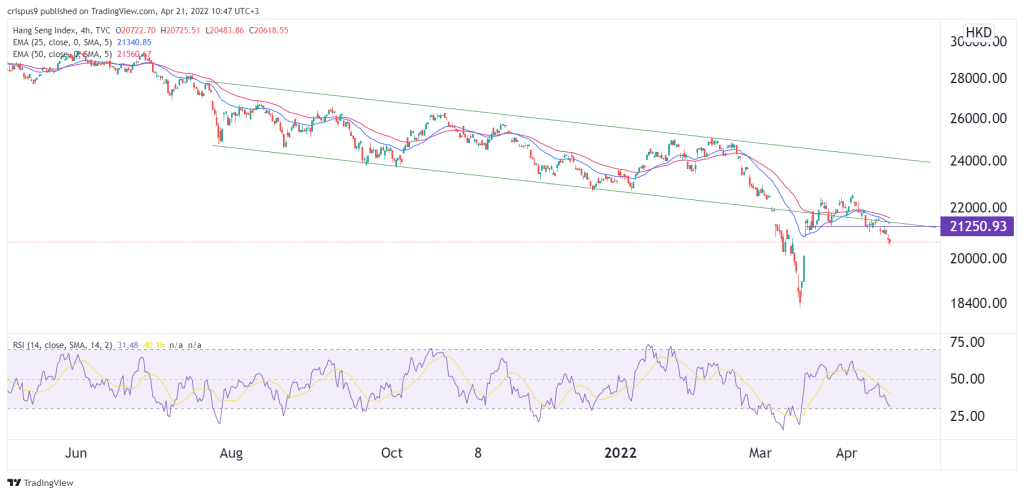
Task: Click the 20000.00 price axis label
Action: 977,258
